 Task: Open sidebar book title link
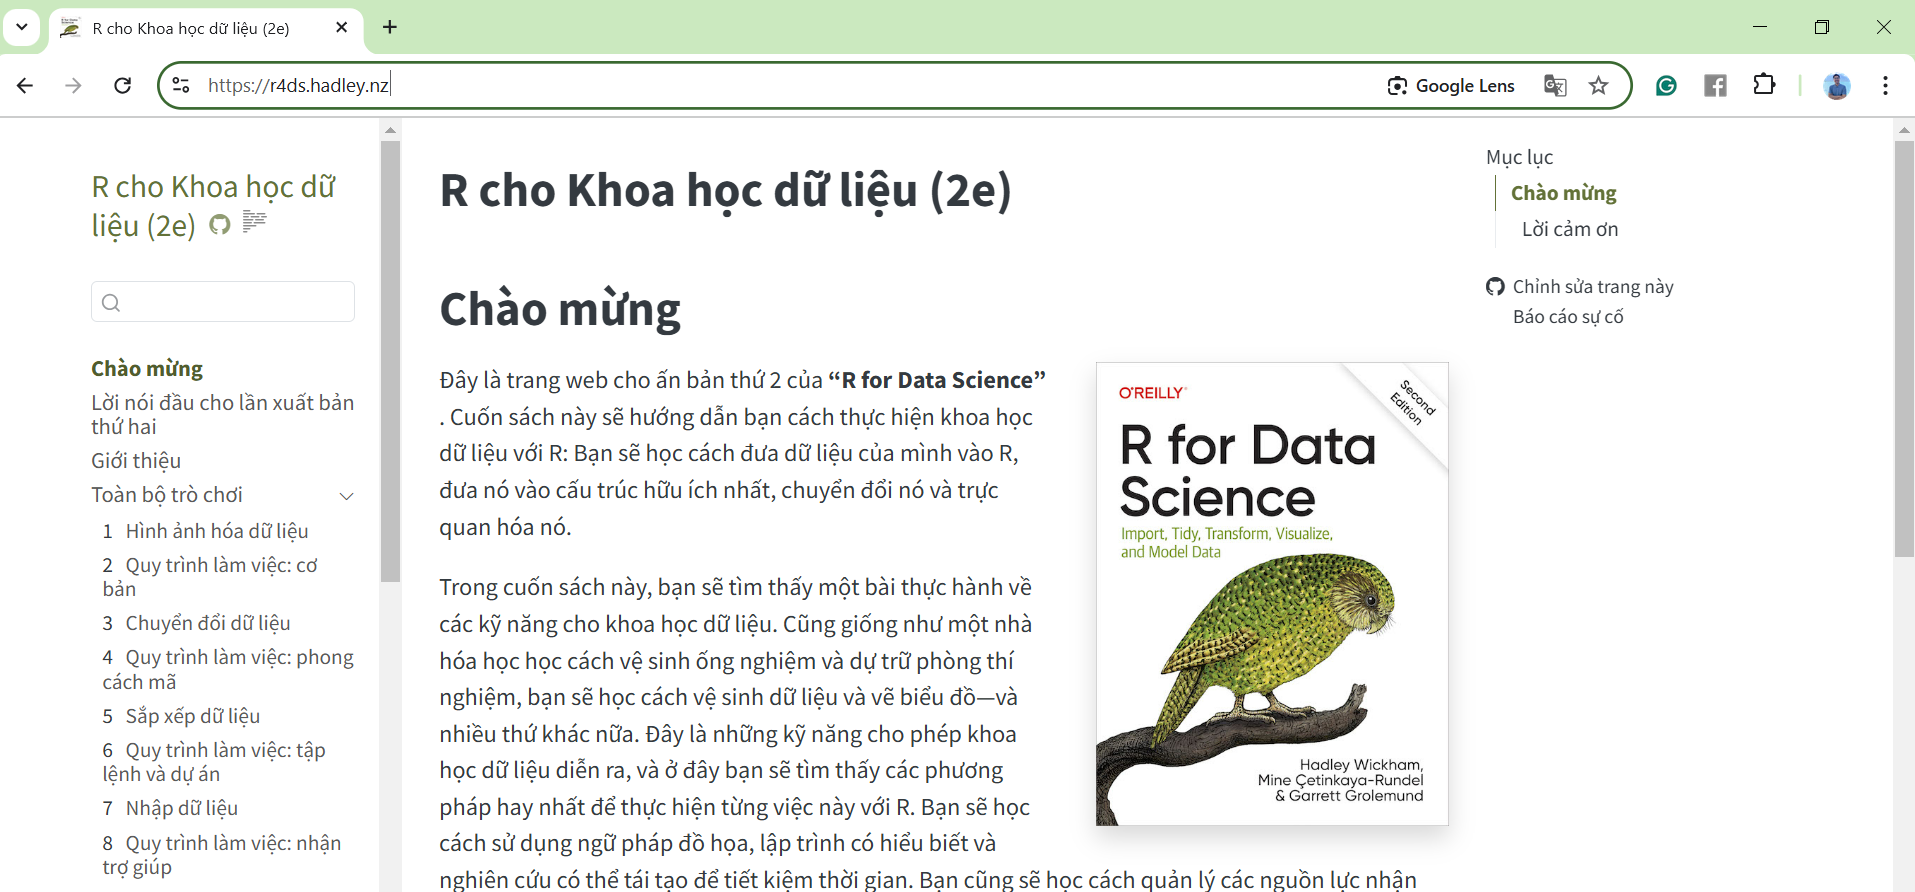(x=214, y=206)
